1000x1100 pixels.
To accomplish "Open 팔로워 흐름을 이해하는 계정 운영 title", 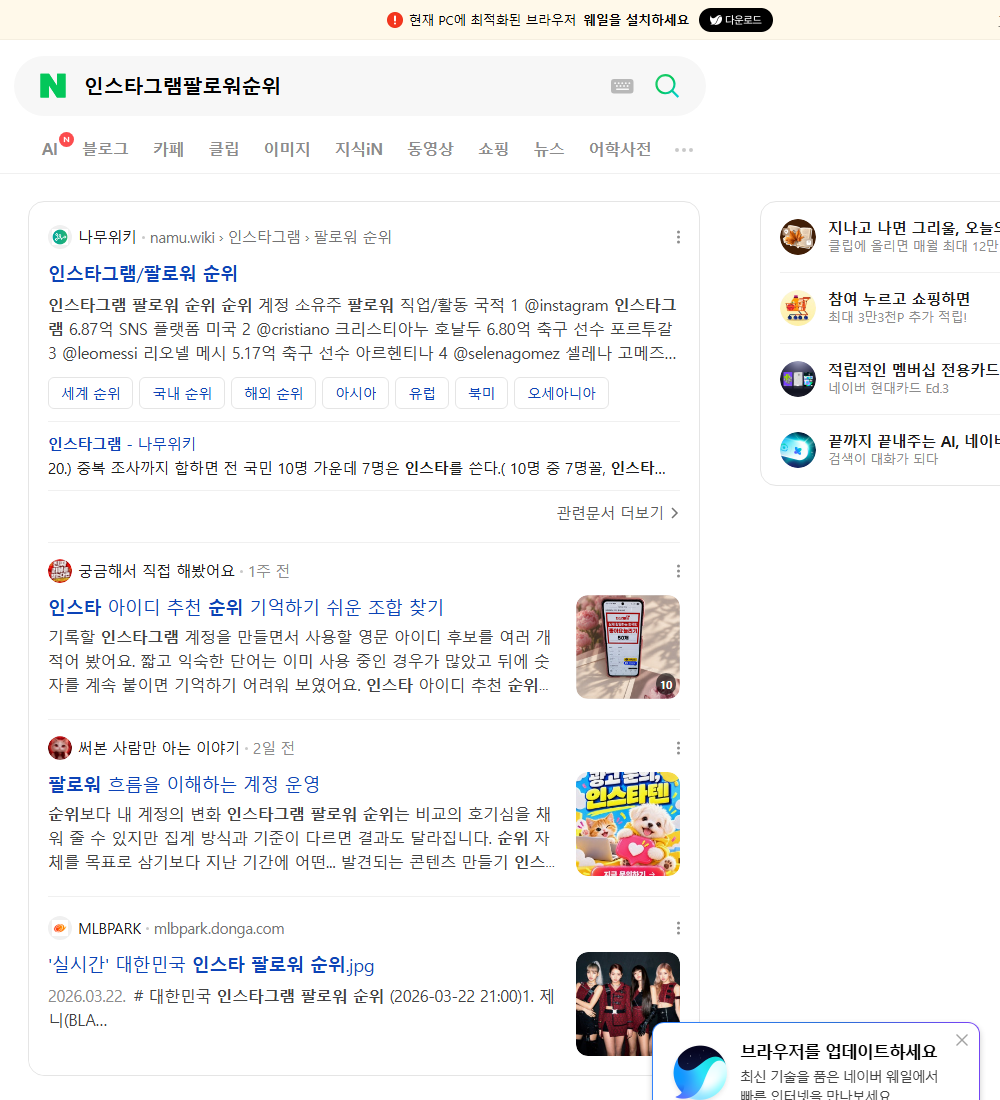I will coord(184,784).
